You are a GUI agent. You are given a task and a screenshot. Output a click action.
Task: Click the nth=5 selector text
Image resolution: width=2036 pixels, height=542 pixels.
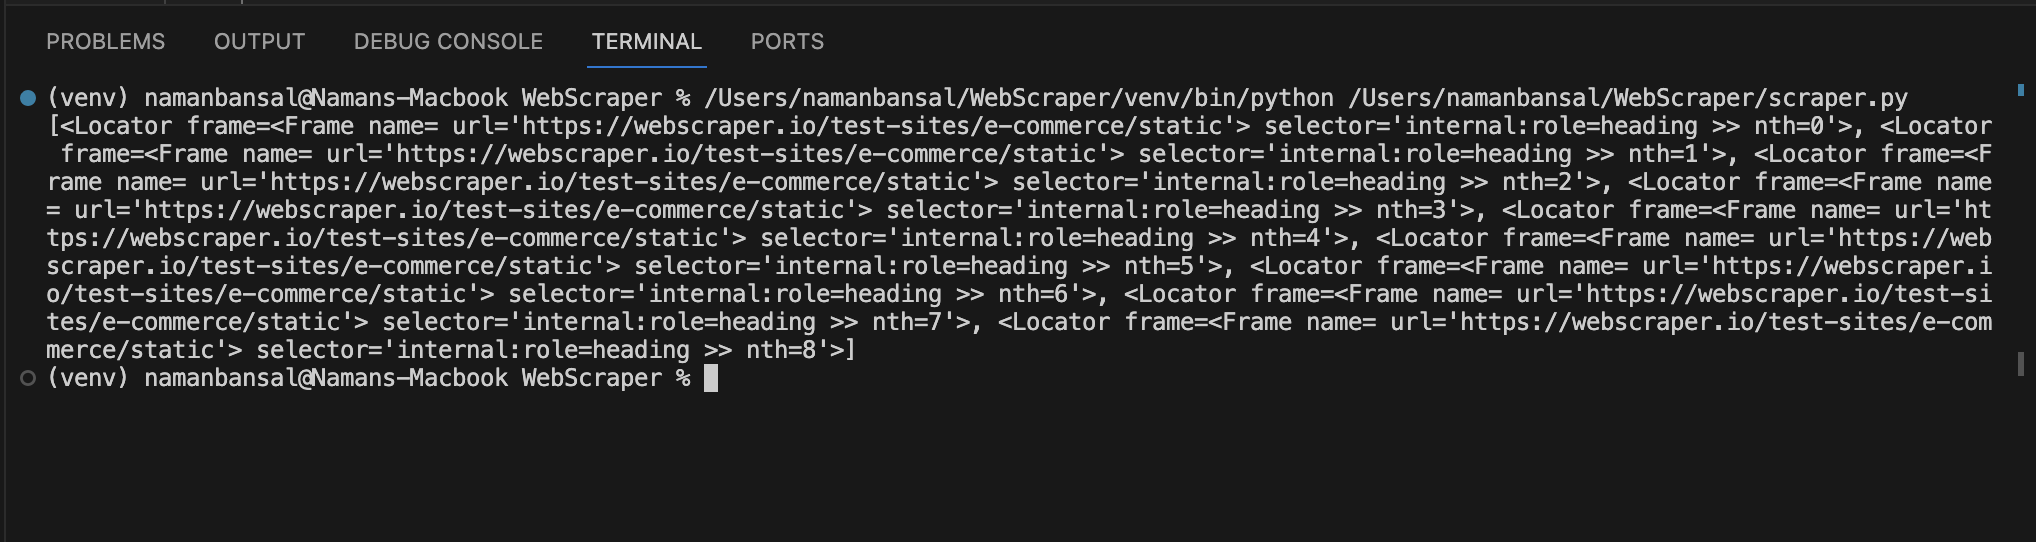coord(1160,266)
